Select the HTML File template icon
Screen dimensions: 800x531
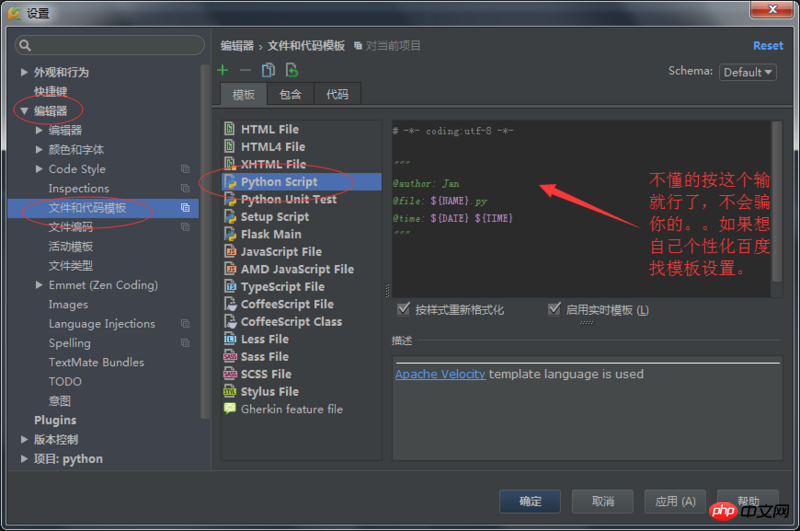click(230, 129)
